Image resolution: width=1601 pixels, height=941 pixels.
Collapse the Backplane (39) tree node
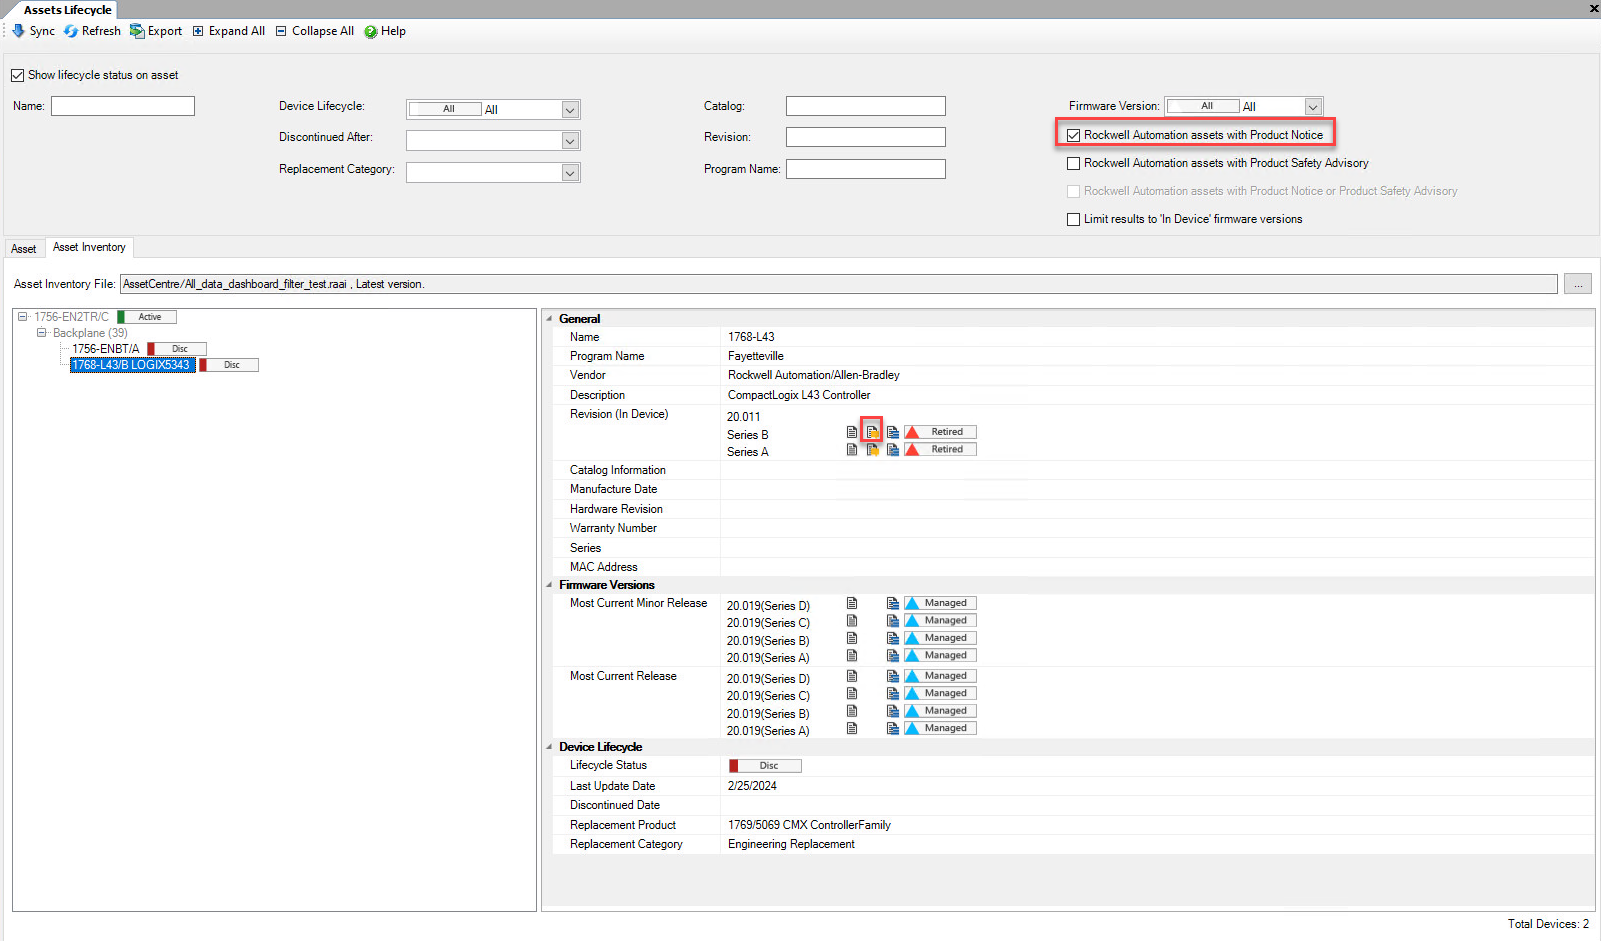[x=41, y=333]
